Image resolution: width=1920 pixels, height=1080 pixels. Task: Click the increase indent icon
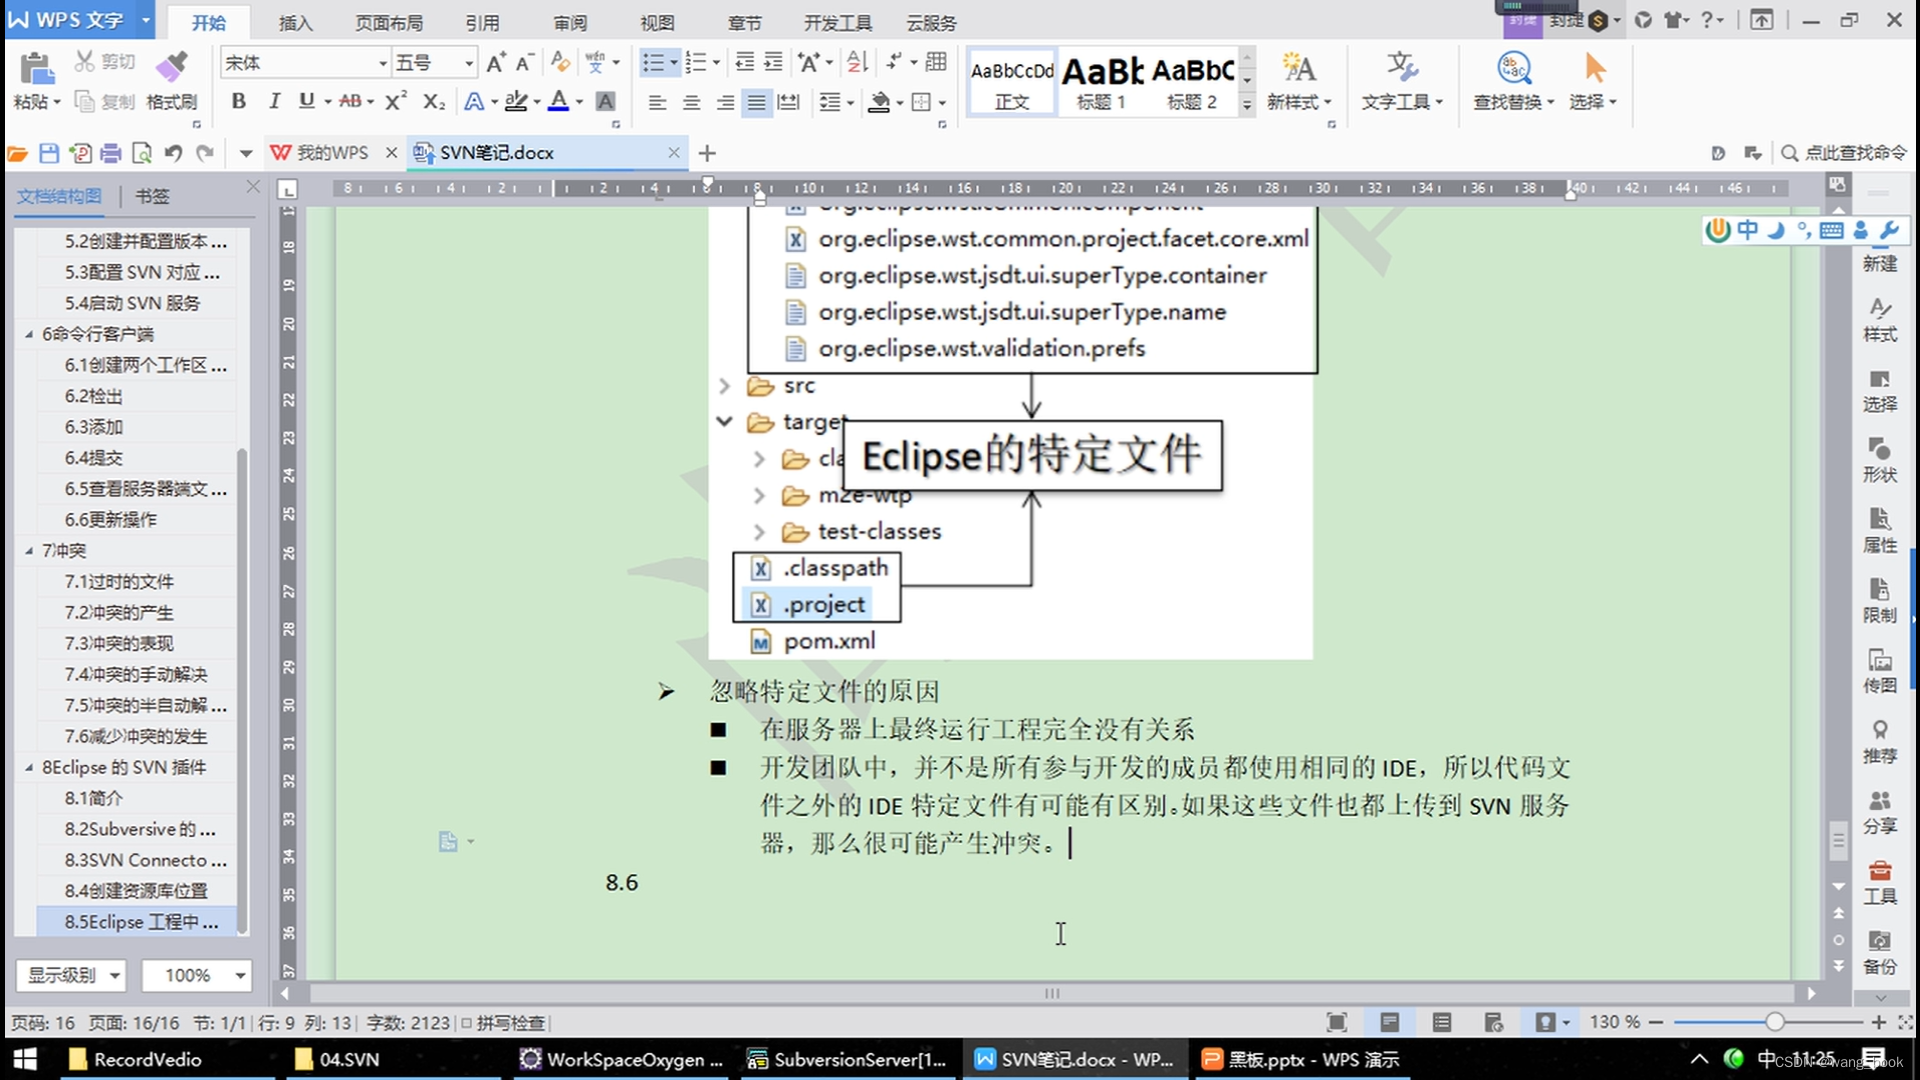tap(774, 63)
